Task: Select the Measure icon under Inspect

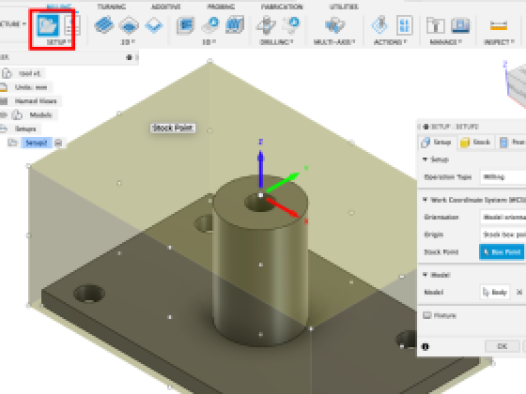Action: [x=498, y=25]
